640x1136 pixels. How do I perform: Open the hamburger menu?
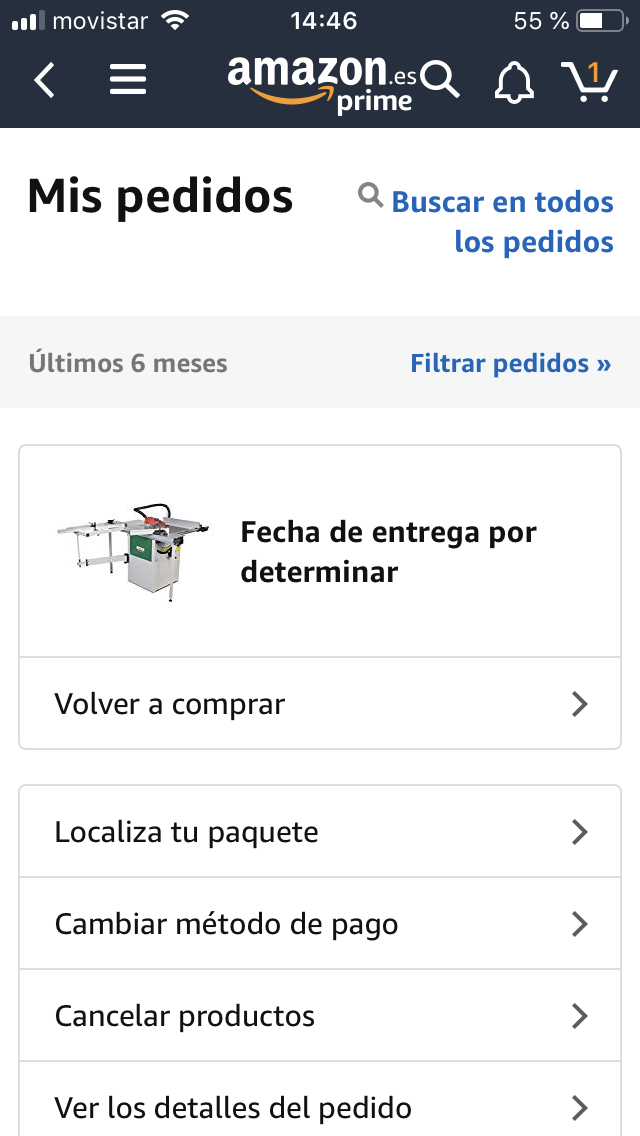[x=128, y=80]
